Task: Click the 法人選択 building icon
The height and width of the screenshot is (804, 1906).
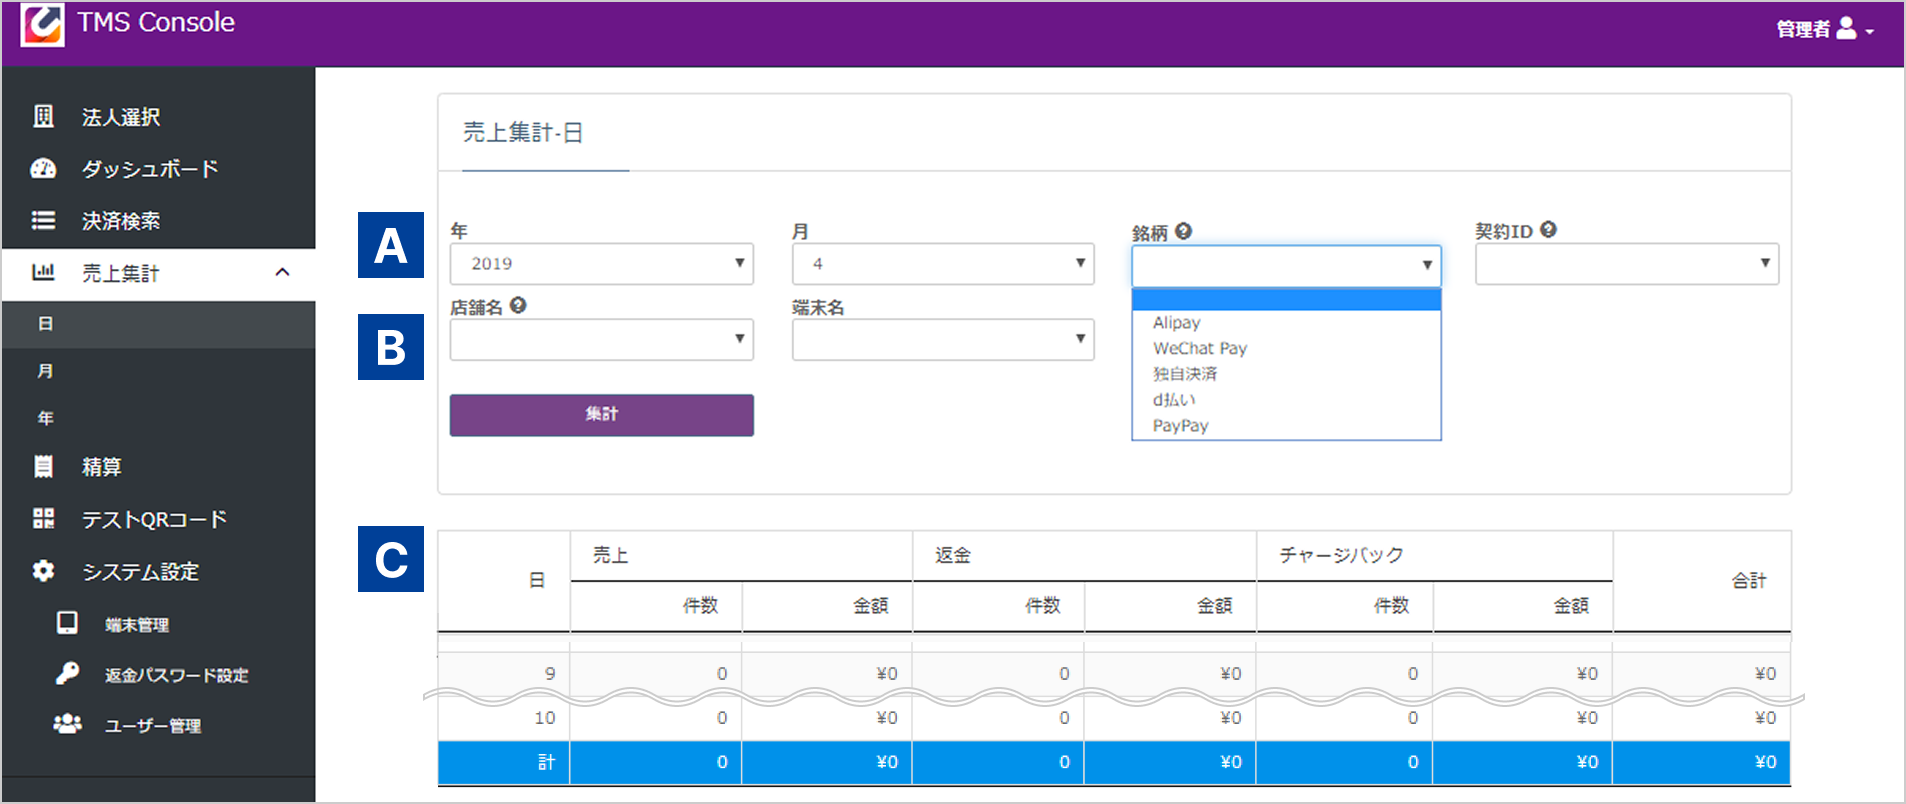Action: click(x=43, y=117)
